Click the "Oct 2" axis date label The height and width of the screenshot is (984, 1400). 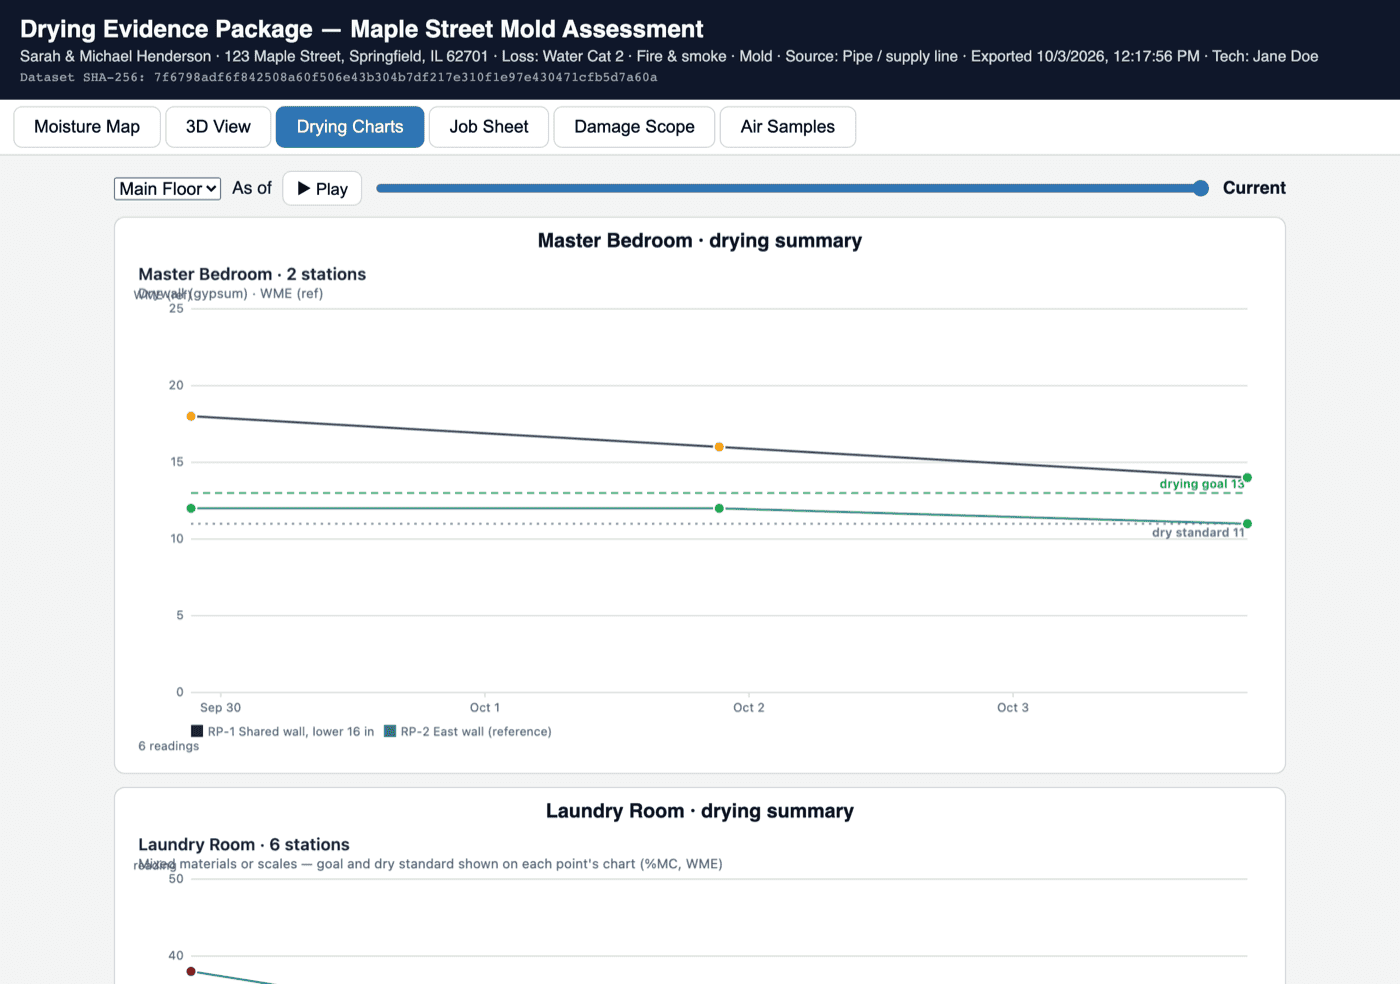click(x=749, y=708)
